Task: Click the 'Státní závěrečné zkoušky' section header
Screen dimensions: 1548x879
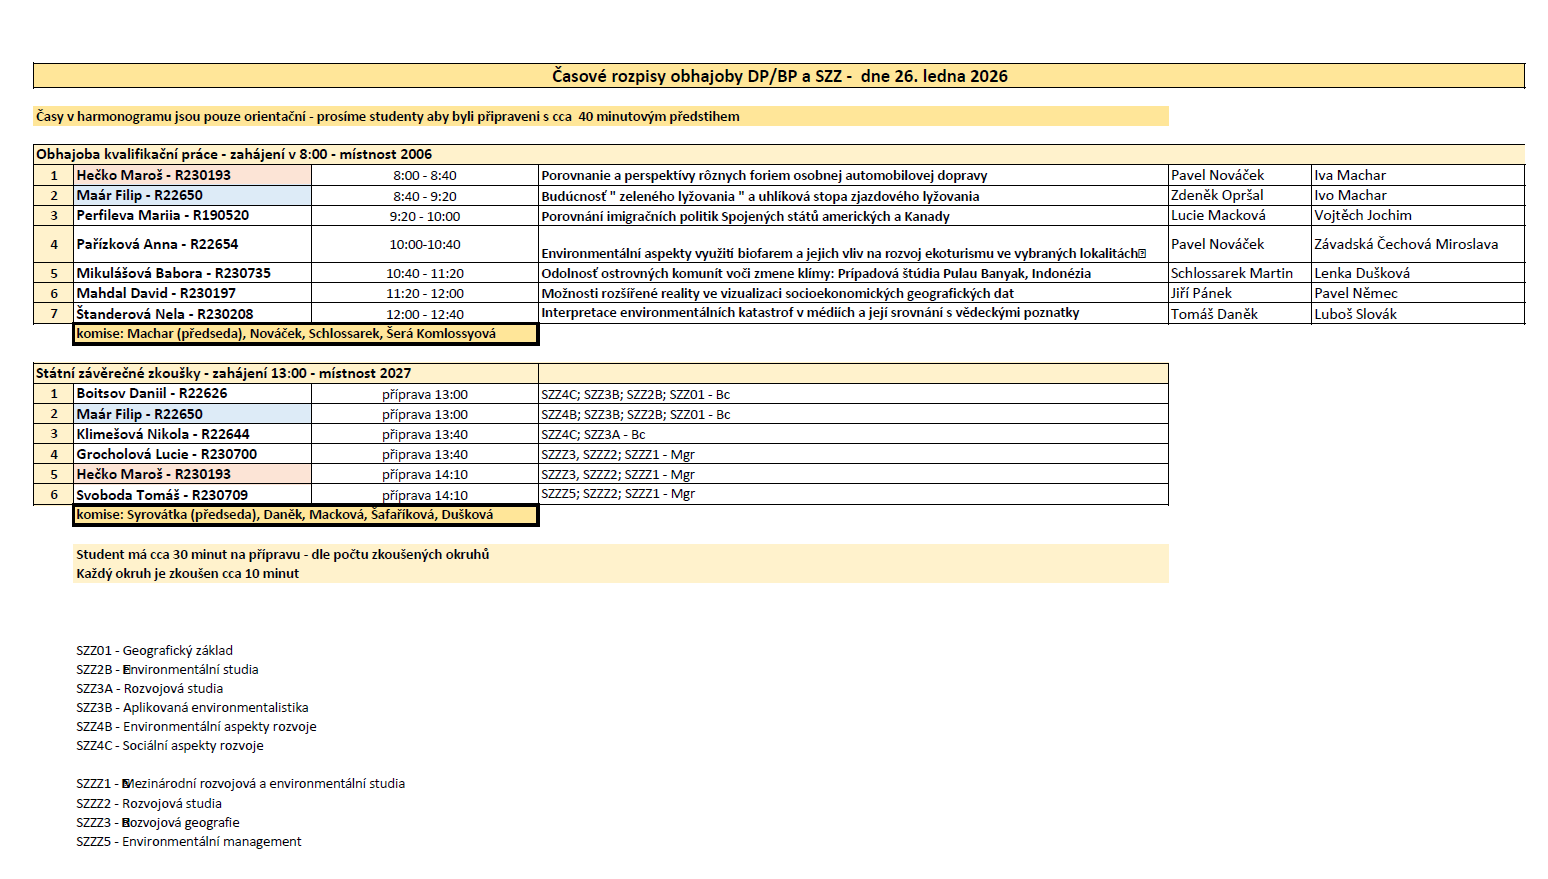Action: coord(223,373)
